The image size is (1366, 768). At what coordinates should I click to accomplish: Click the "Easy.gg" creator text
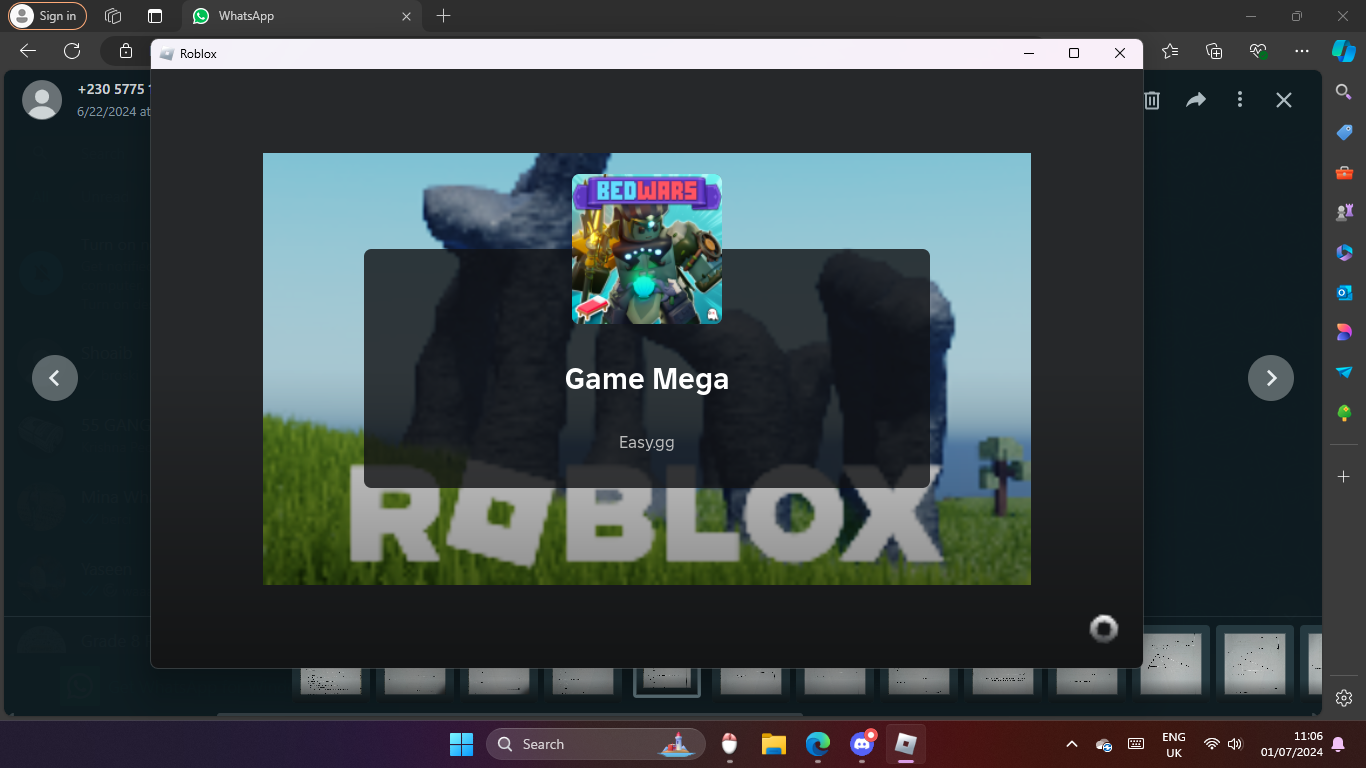[647, 442]
